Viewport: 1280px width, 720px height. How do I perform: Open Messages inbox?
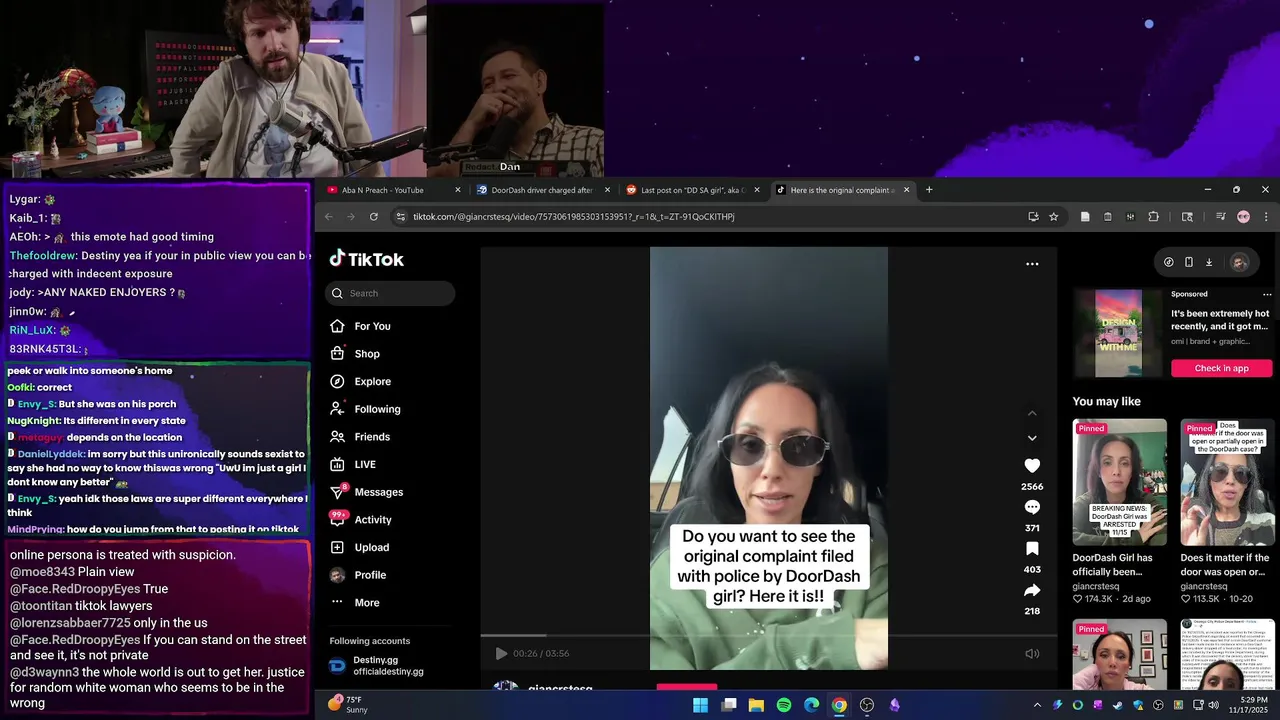pyautogui.click(x=367, y=492)
